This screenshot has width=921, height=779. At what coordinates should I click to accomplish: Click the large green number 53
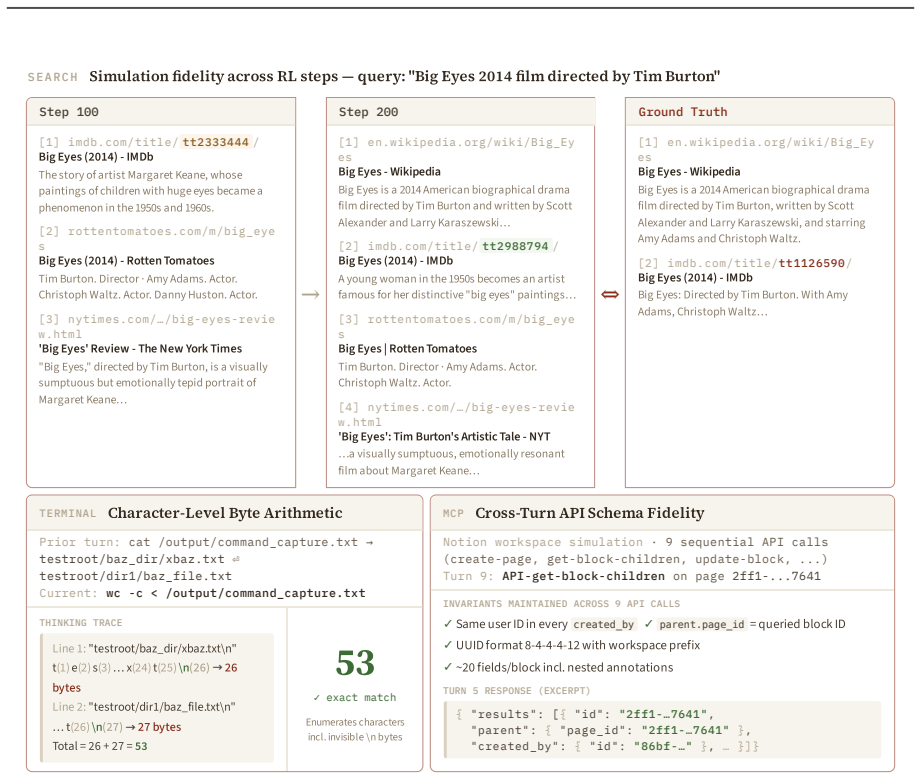355,663
